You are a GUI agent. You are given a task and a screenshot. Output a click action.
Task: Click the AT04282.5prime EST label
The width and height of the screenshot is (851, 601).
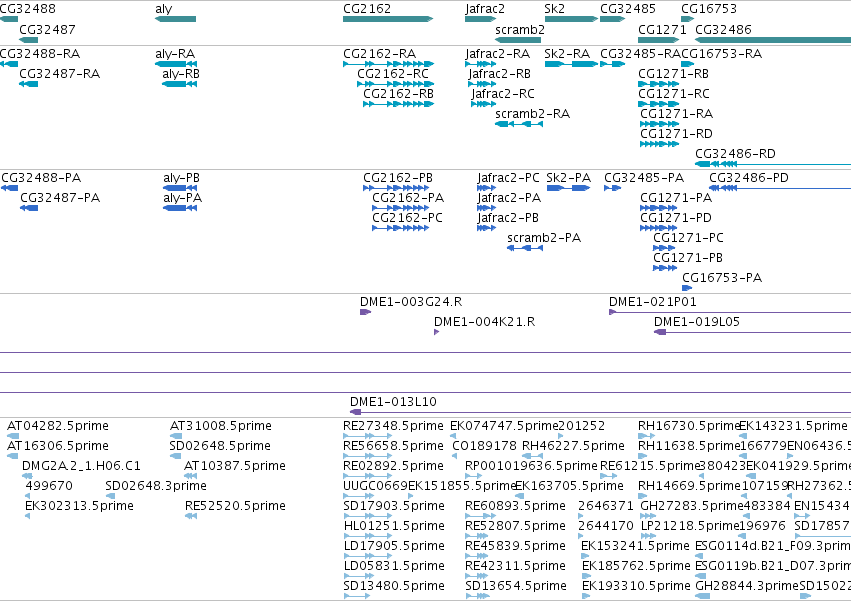pos(58,426)
